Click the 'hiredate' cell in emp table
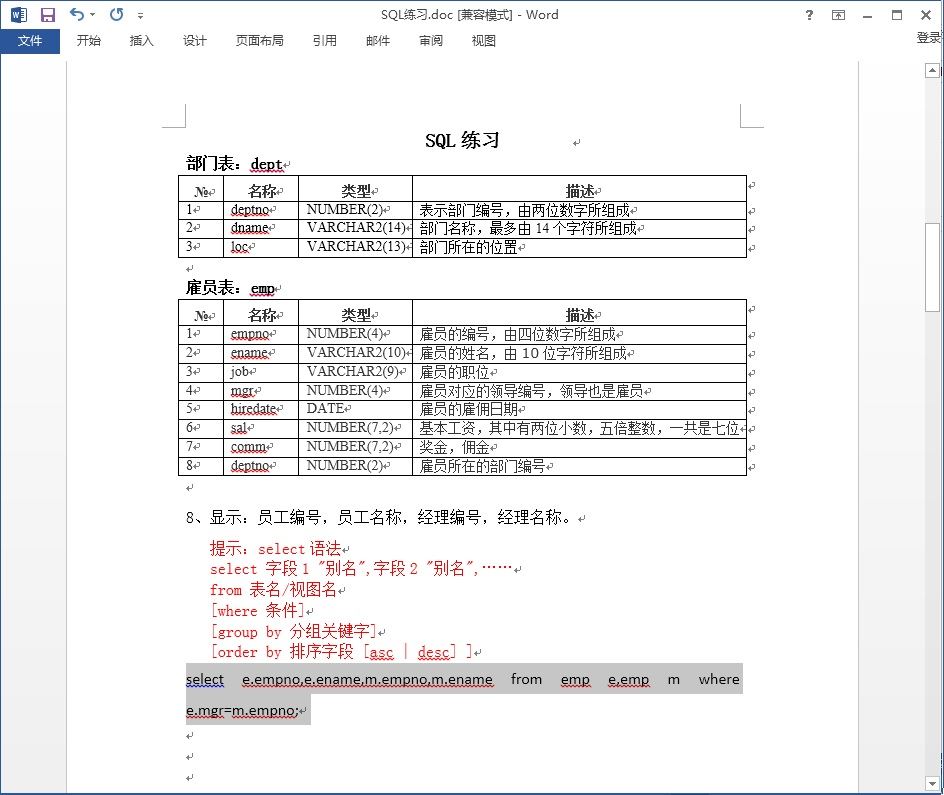944x795 pixels. [x=261, y=409]
